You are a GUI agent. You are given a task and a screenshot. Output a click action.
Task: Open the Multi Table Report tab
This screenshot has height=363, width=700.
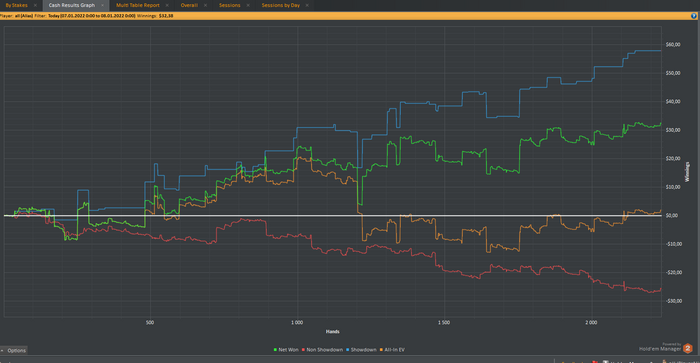[138, 5]
